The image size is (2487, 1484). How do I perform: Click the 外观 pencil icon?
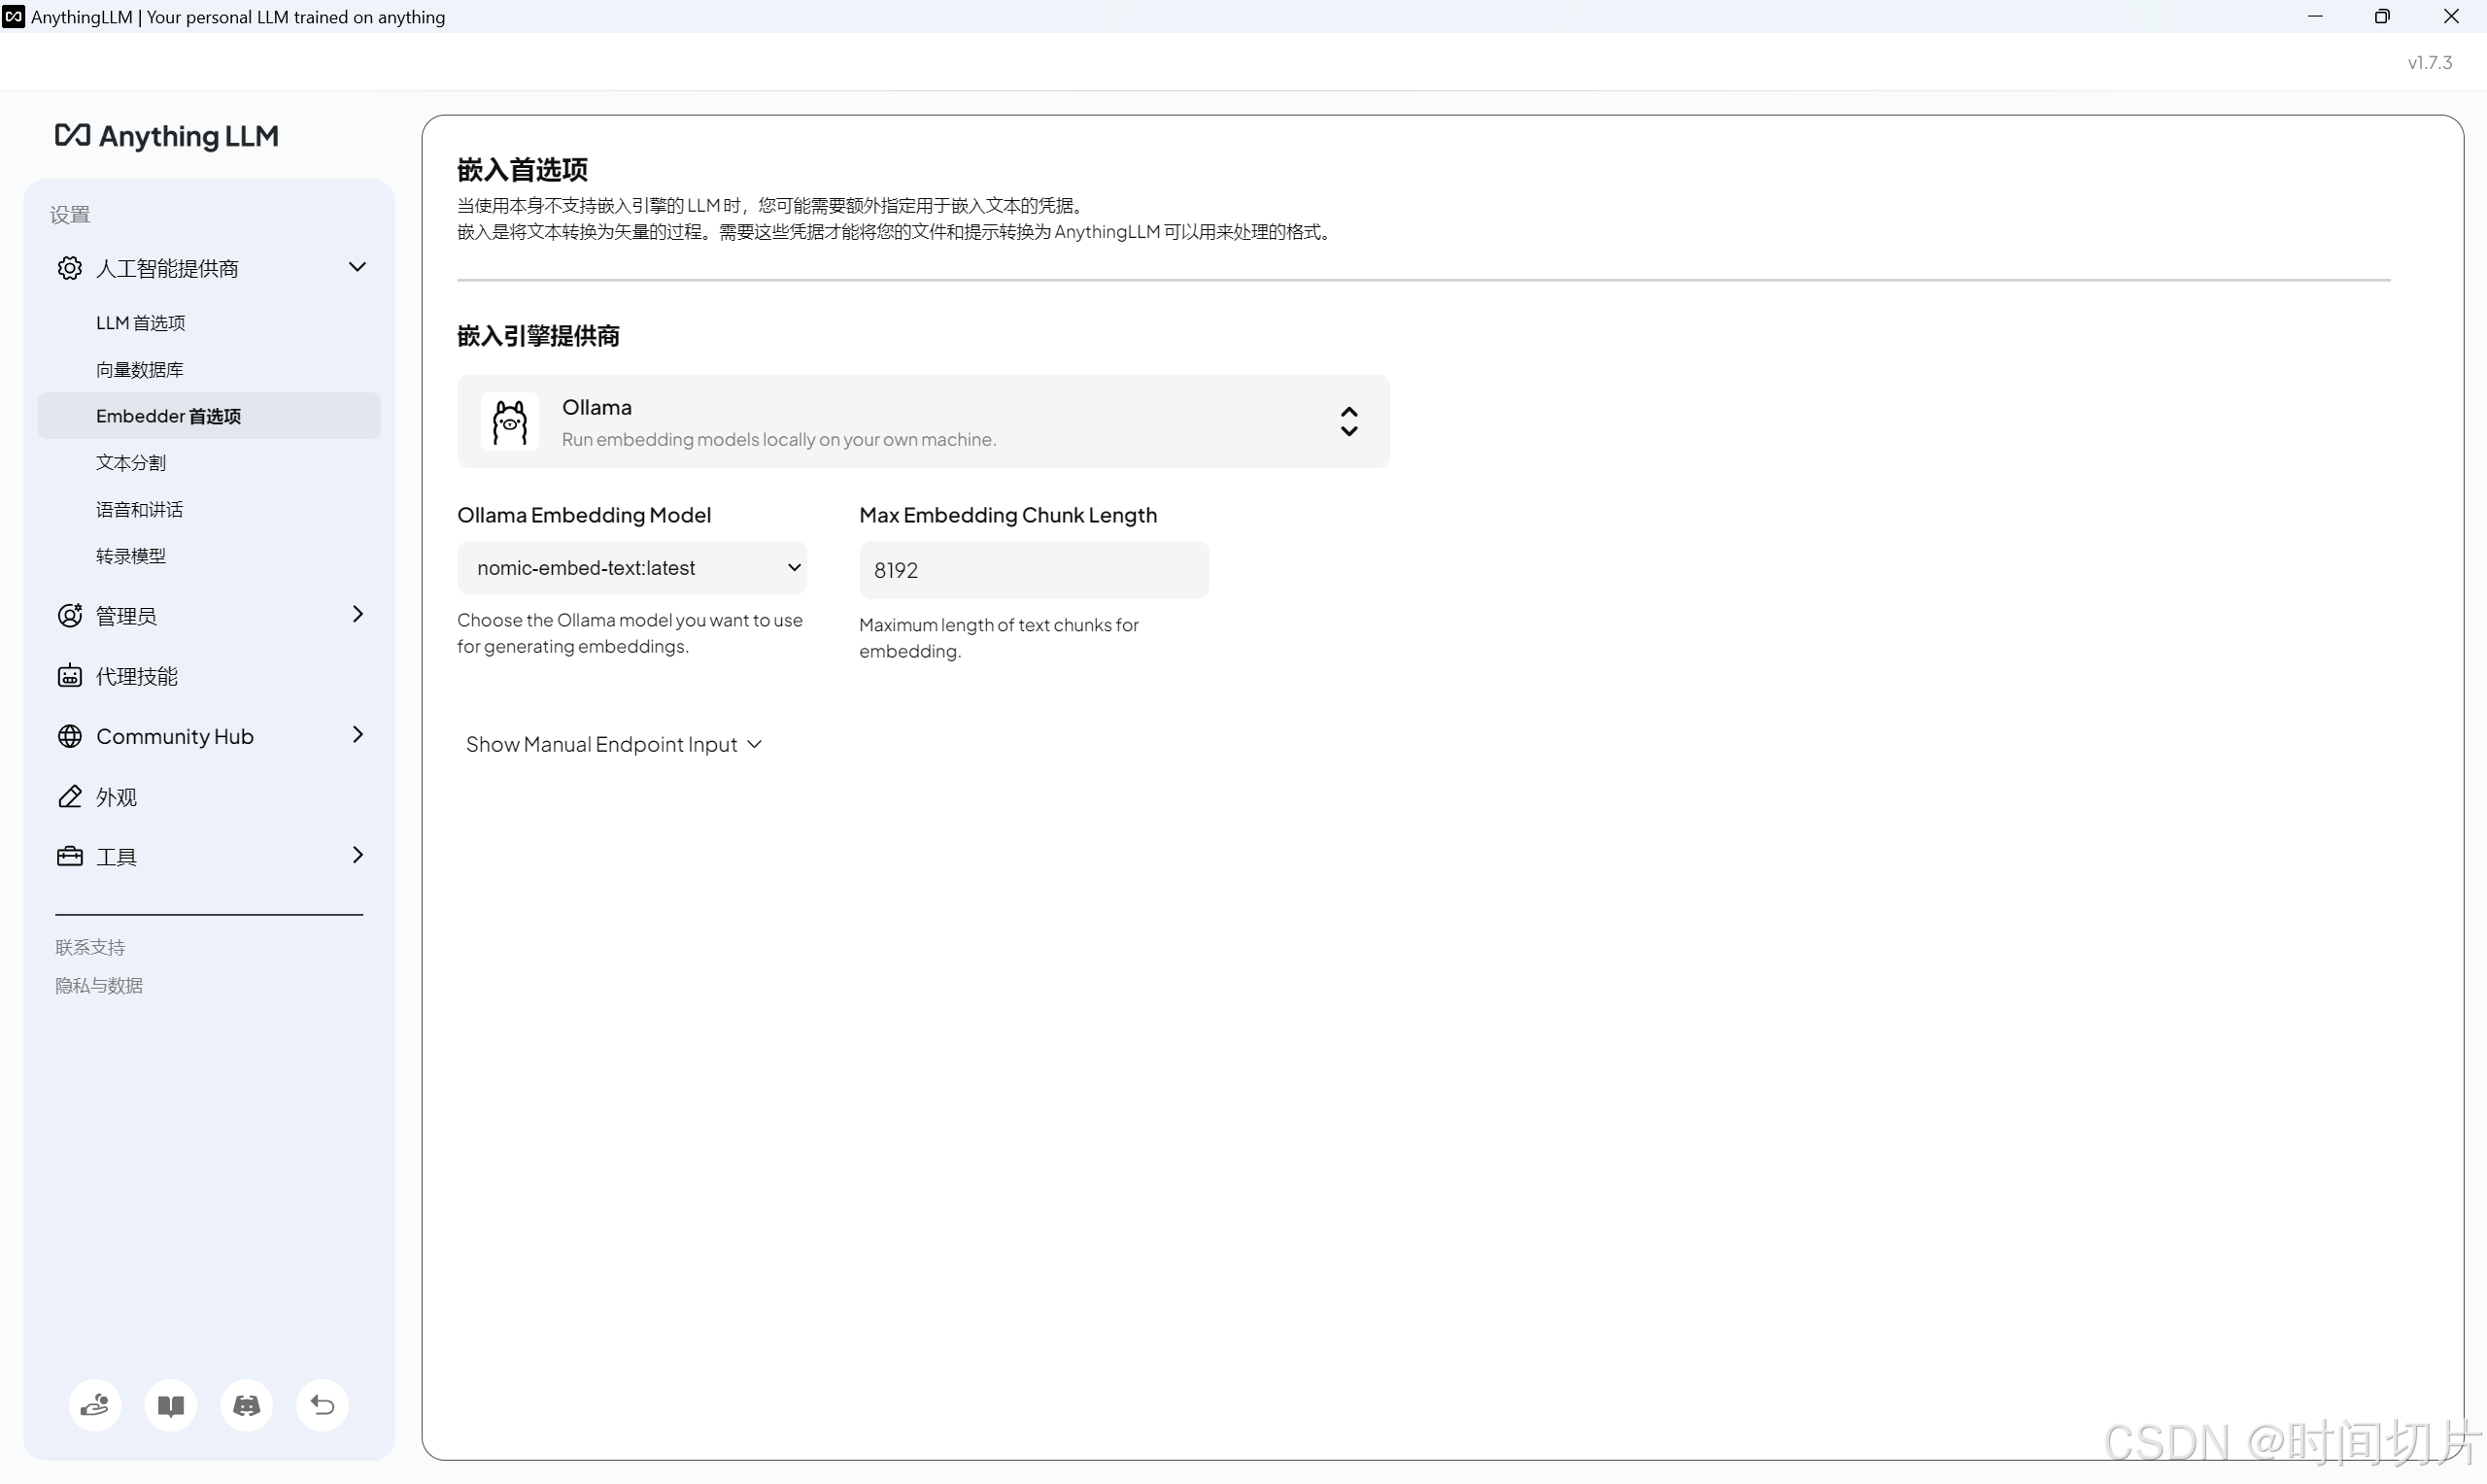point(69,797)
